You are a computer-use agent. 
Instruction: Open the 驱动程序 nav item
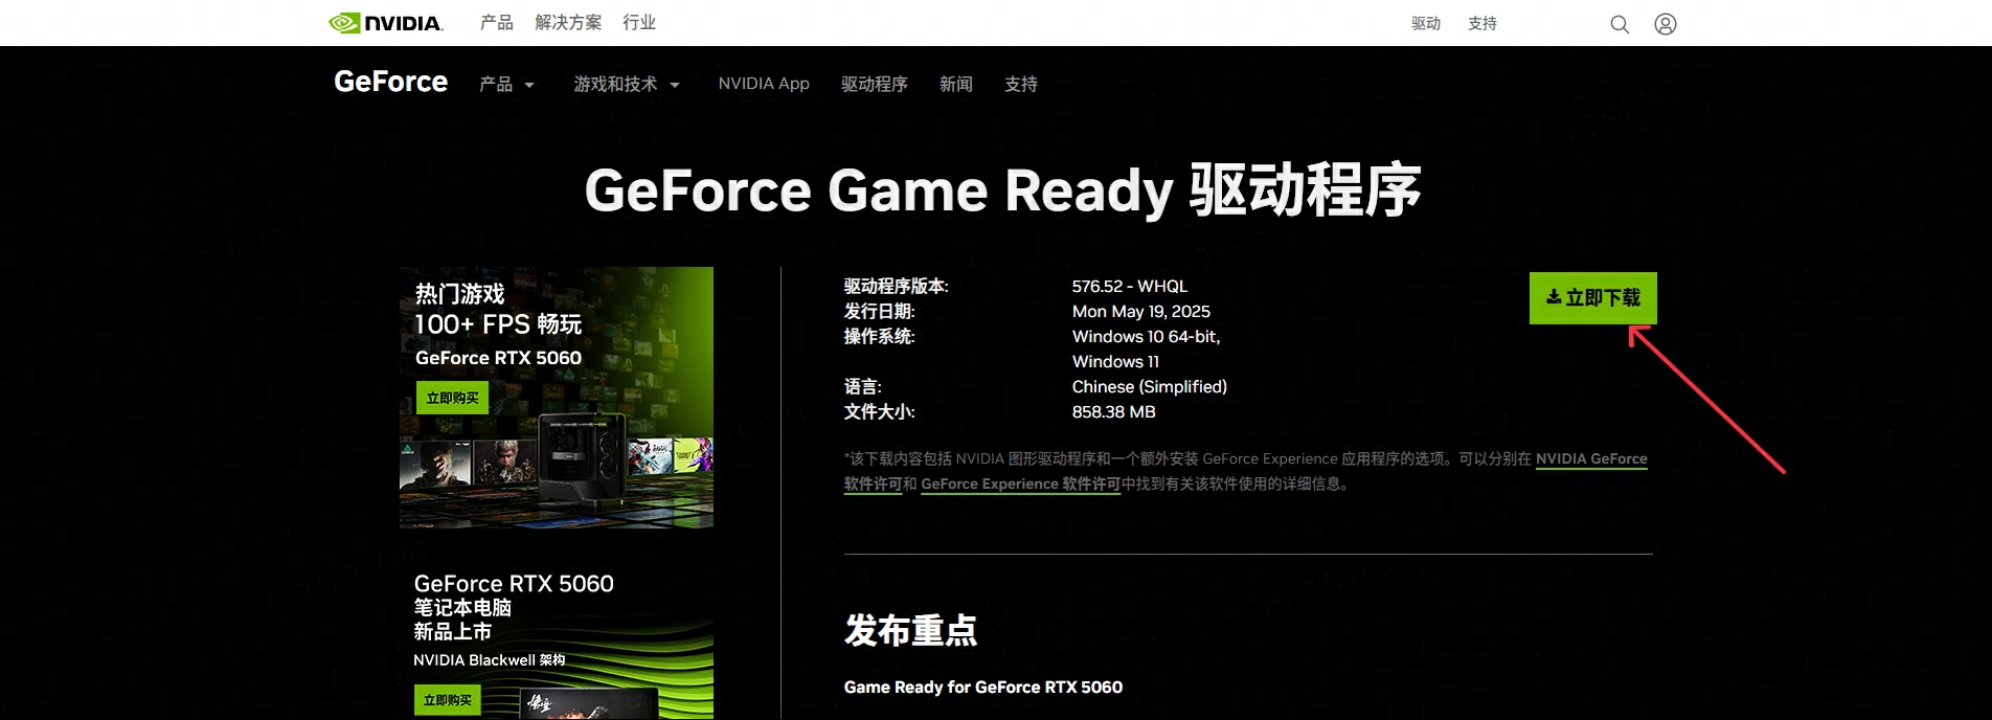click(874, 85)
